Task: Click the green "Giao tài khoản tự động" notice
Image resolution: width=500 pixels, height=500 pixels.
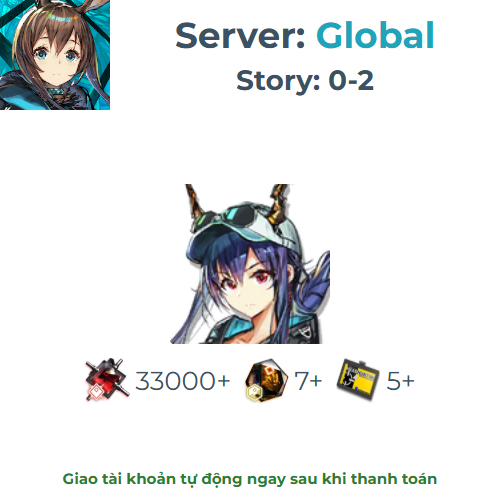Action: 250,479
